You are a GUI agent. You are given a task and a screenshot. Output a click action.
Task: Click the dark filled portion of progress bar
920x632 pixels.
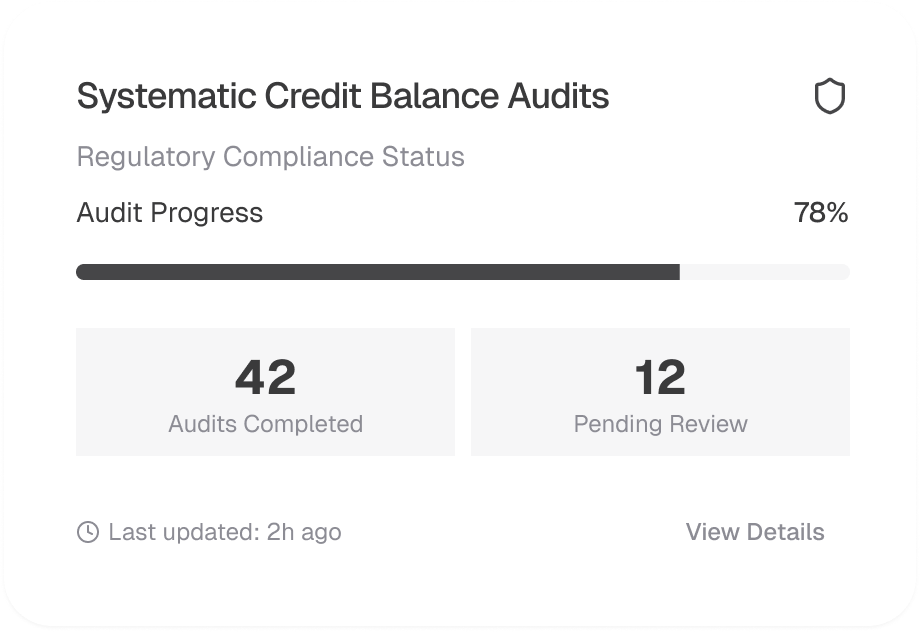point(378,272)
